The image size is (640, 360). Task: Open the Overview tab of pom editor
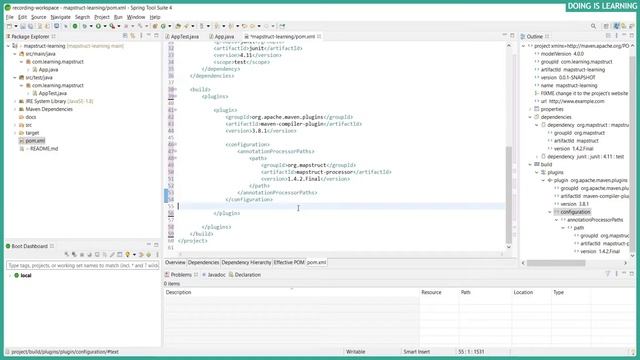(x=175, y=262)
